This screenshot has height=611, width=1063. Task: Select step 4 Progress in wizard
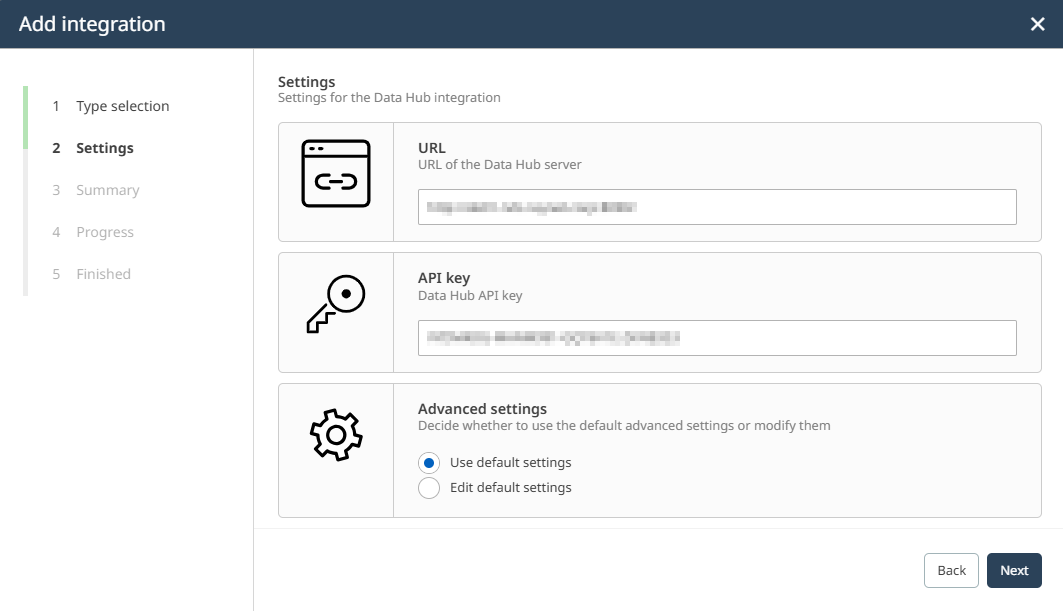pos(93,233)
